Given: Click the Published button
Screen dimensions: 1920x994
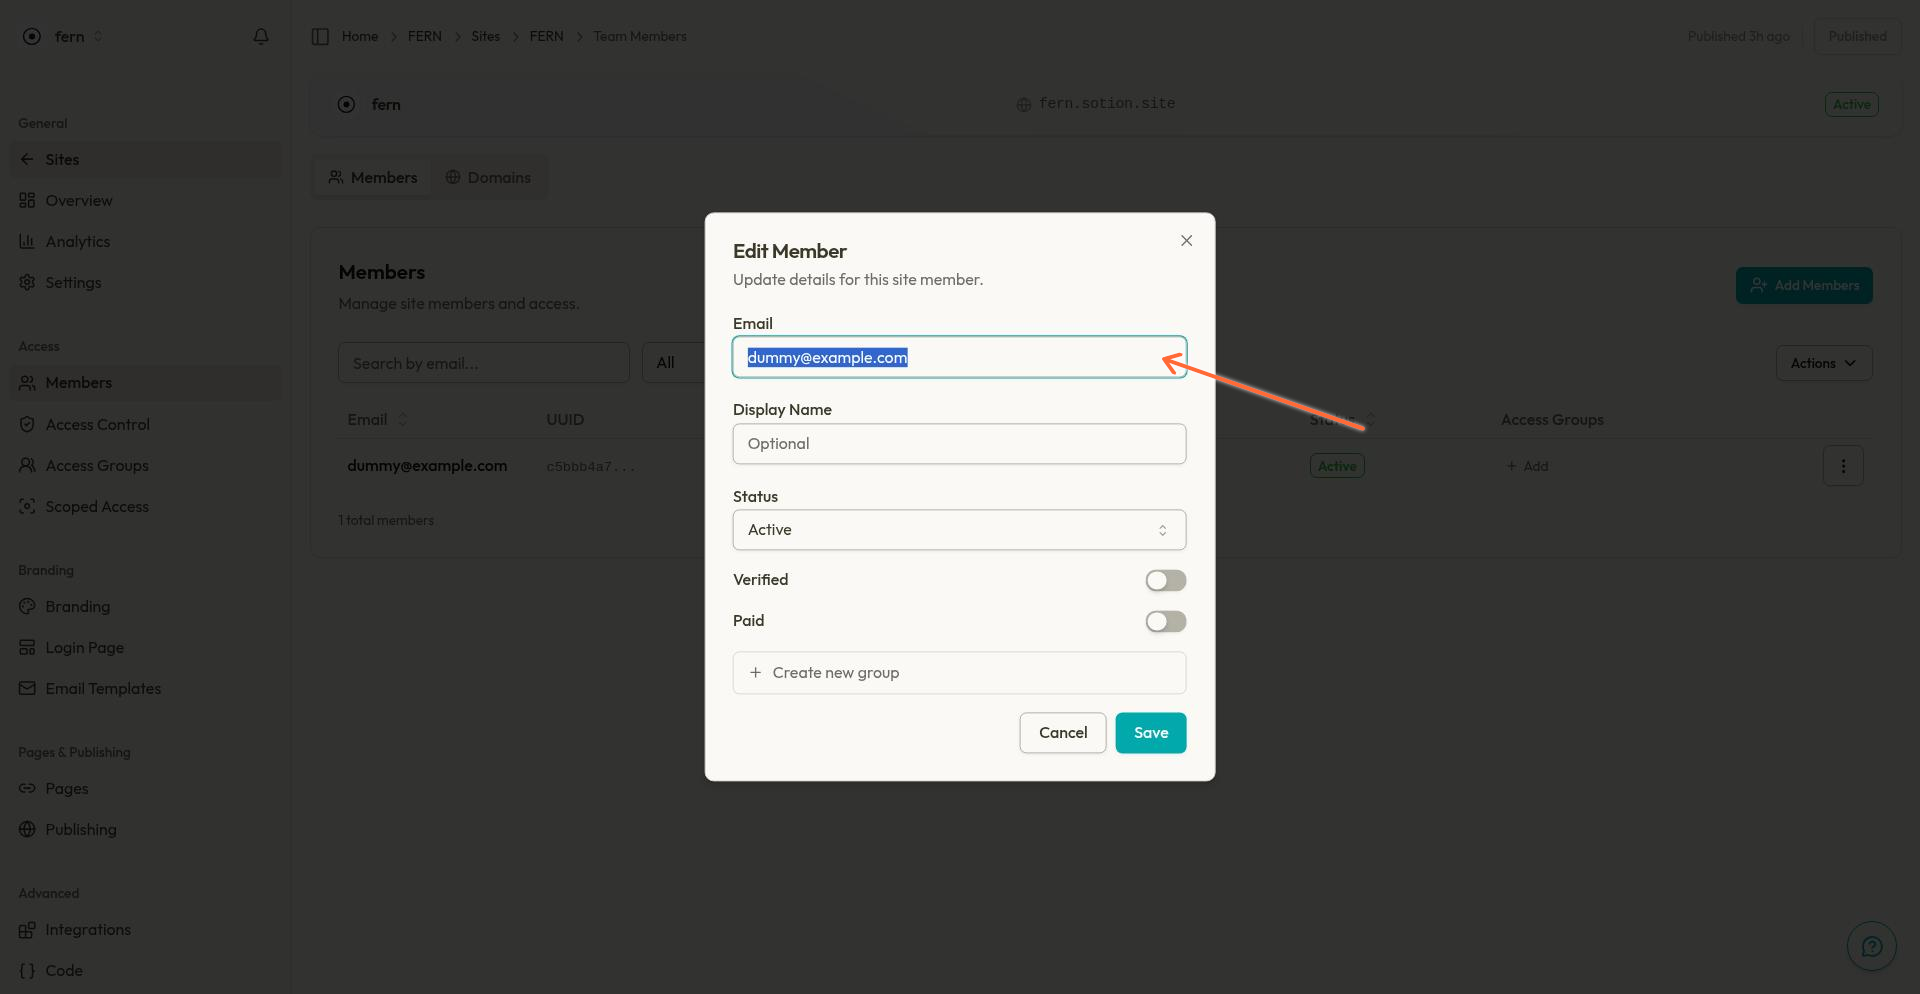Looking at the screenshot, I should click(x=1857, y=36).
